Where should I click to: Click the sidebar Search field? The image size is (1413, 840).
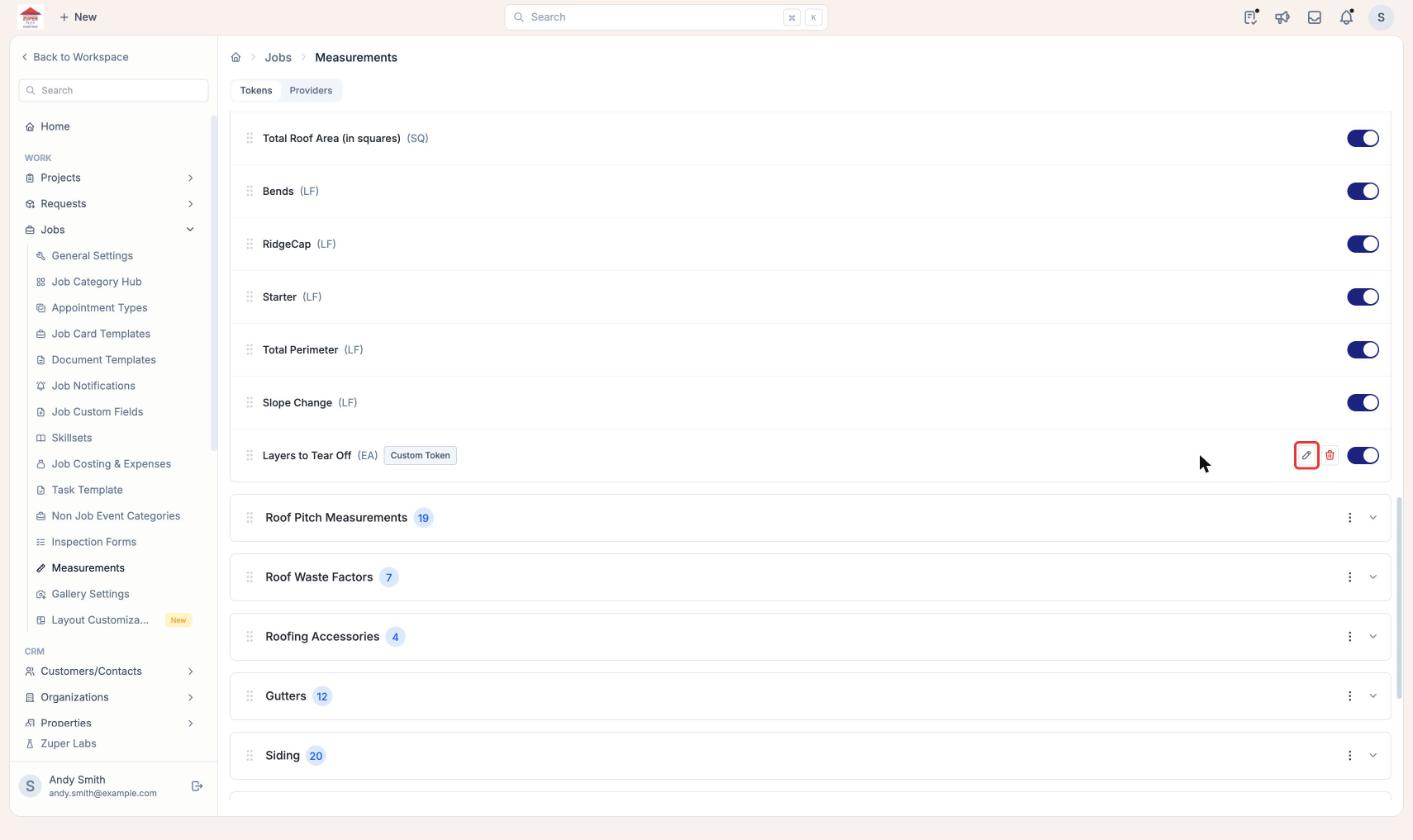pos(113,90)
